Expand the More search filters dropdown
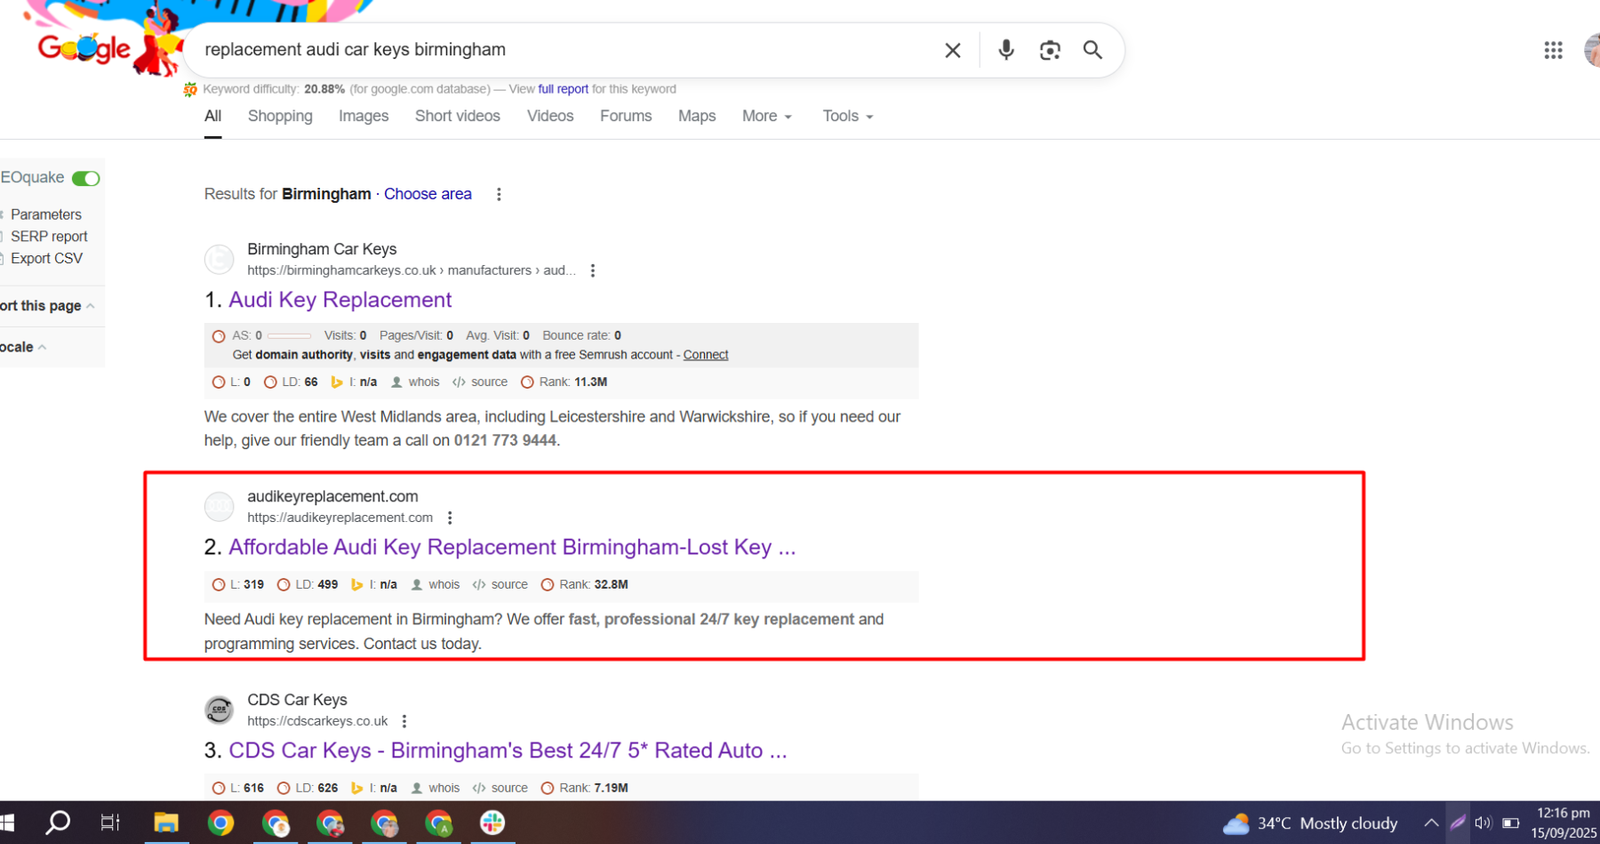The image size is (1600, 844). point(766,116)
